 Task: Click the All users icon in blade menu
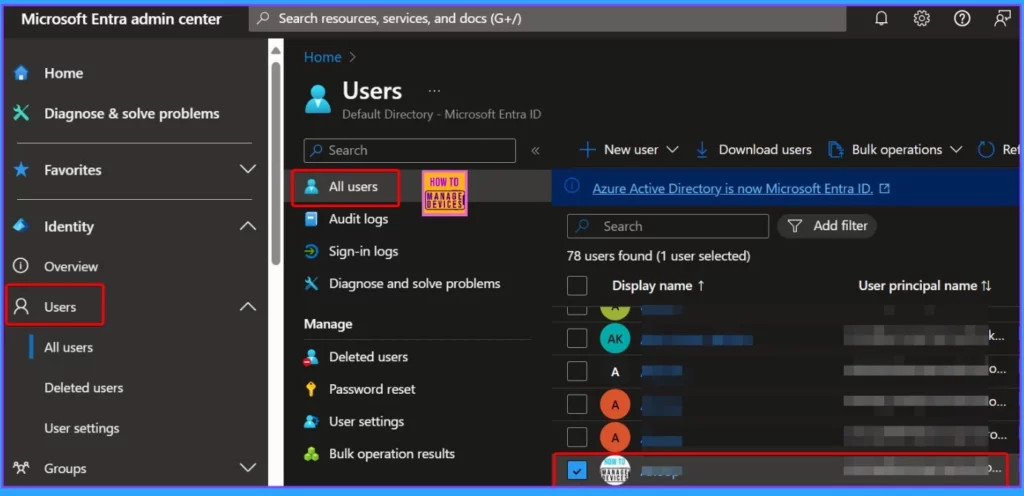point(312,187)
